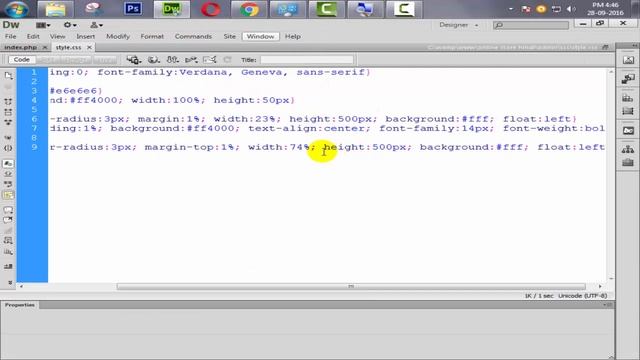Click the volume speaker tray icon
The width and height of the screenshot is (640, 360).
pos(571,9)
